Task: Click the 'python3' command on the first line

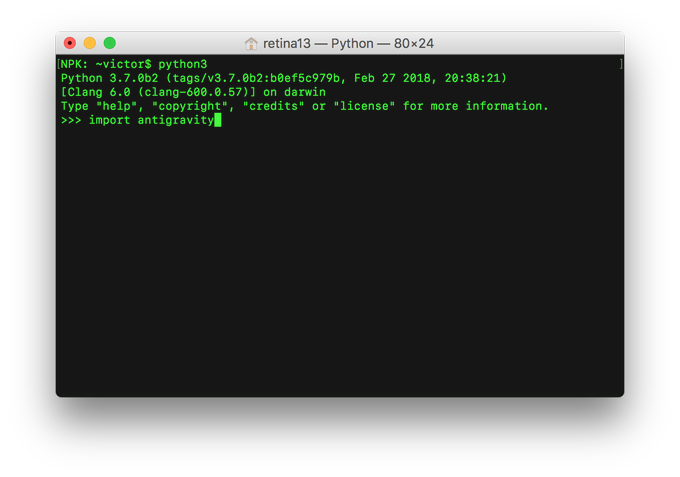Action: (183, 64)
